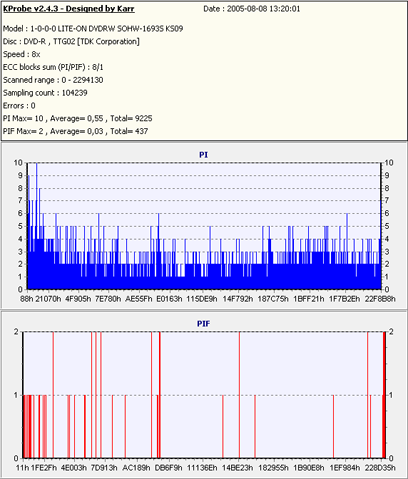
Task: Click the PI chart title
Action: [x=203, y=155]
